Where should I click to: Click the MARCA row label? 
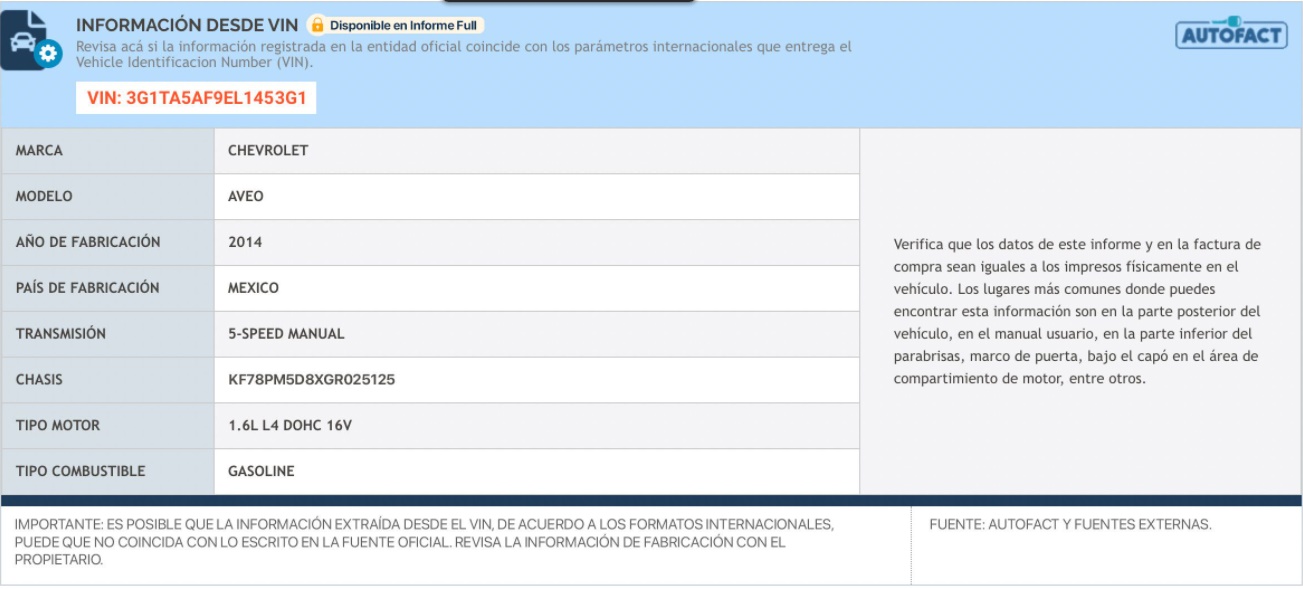[x=39, y=151]
